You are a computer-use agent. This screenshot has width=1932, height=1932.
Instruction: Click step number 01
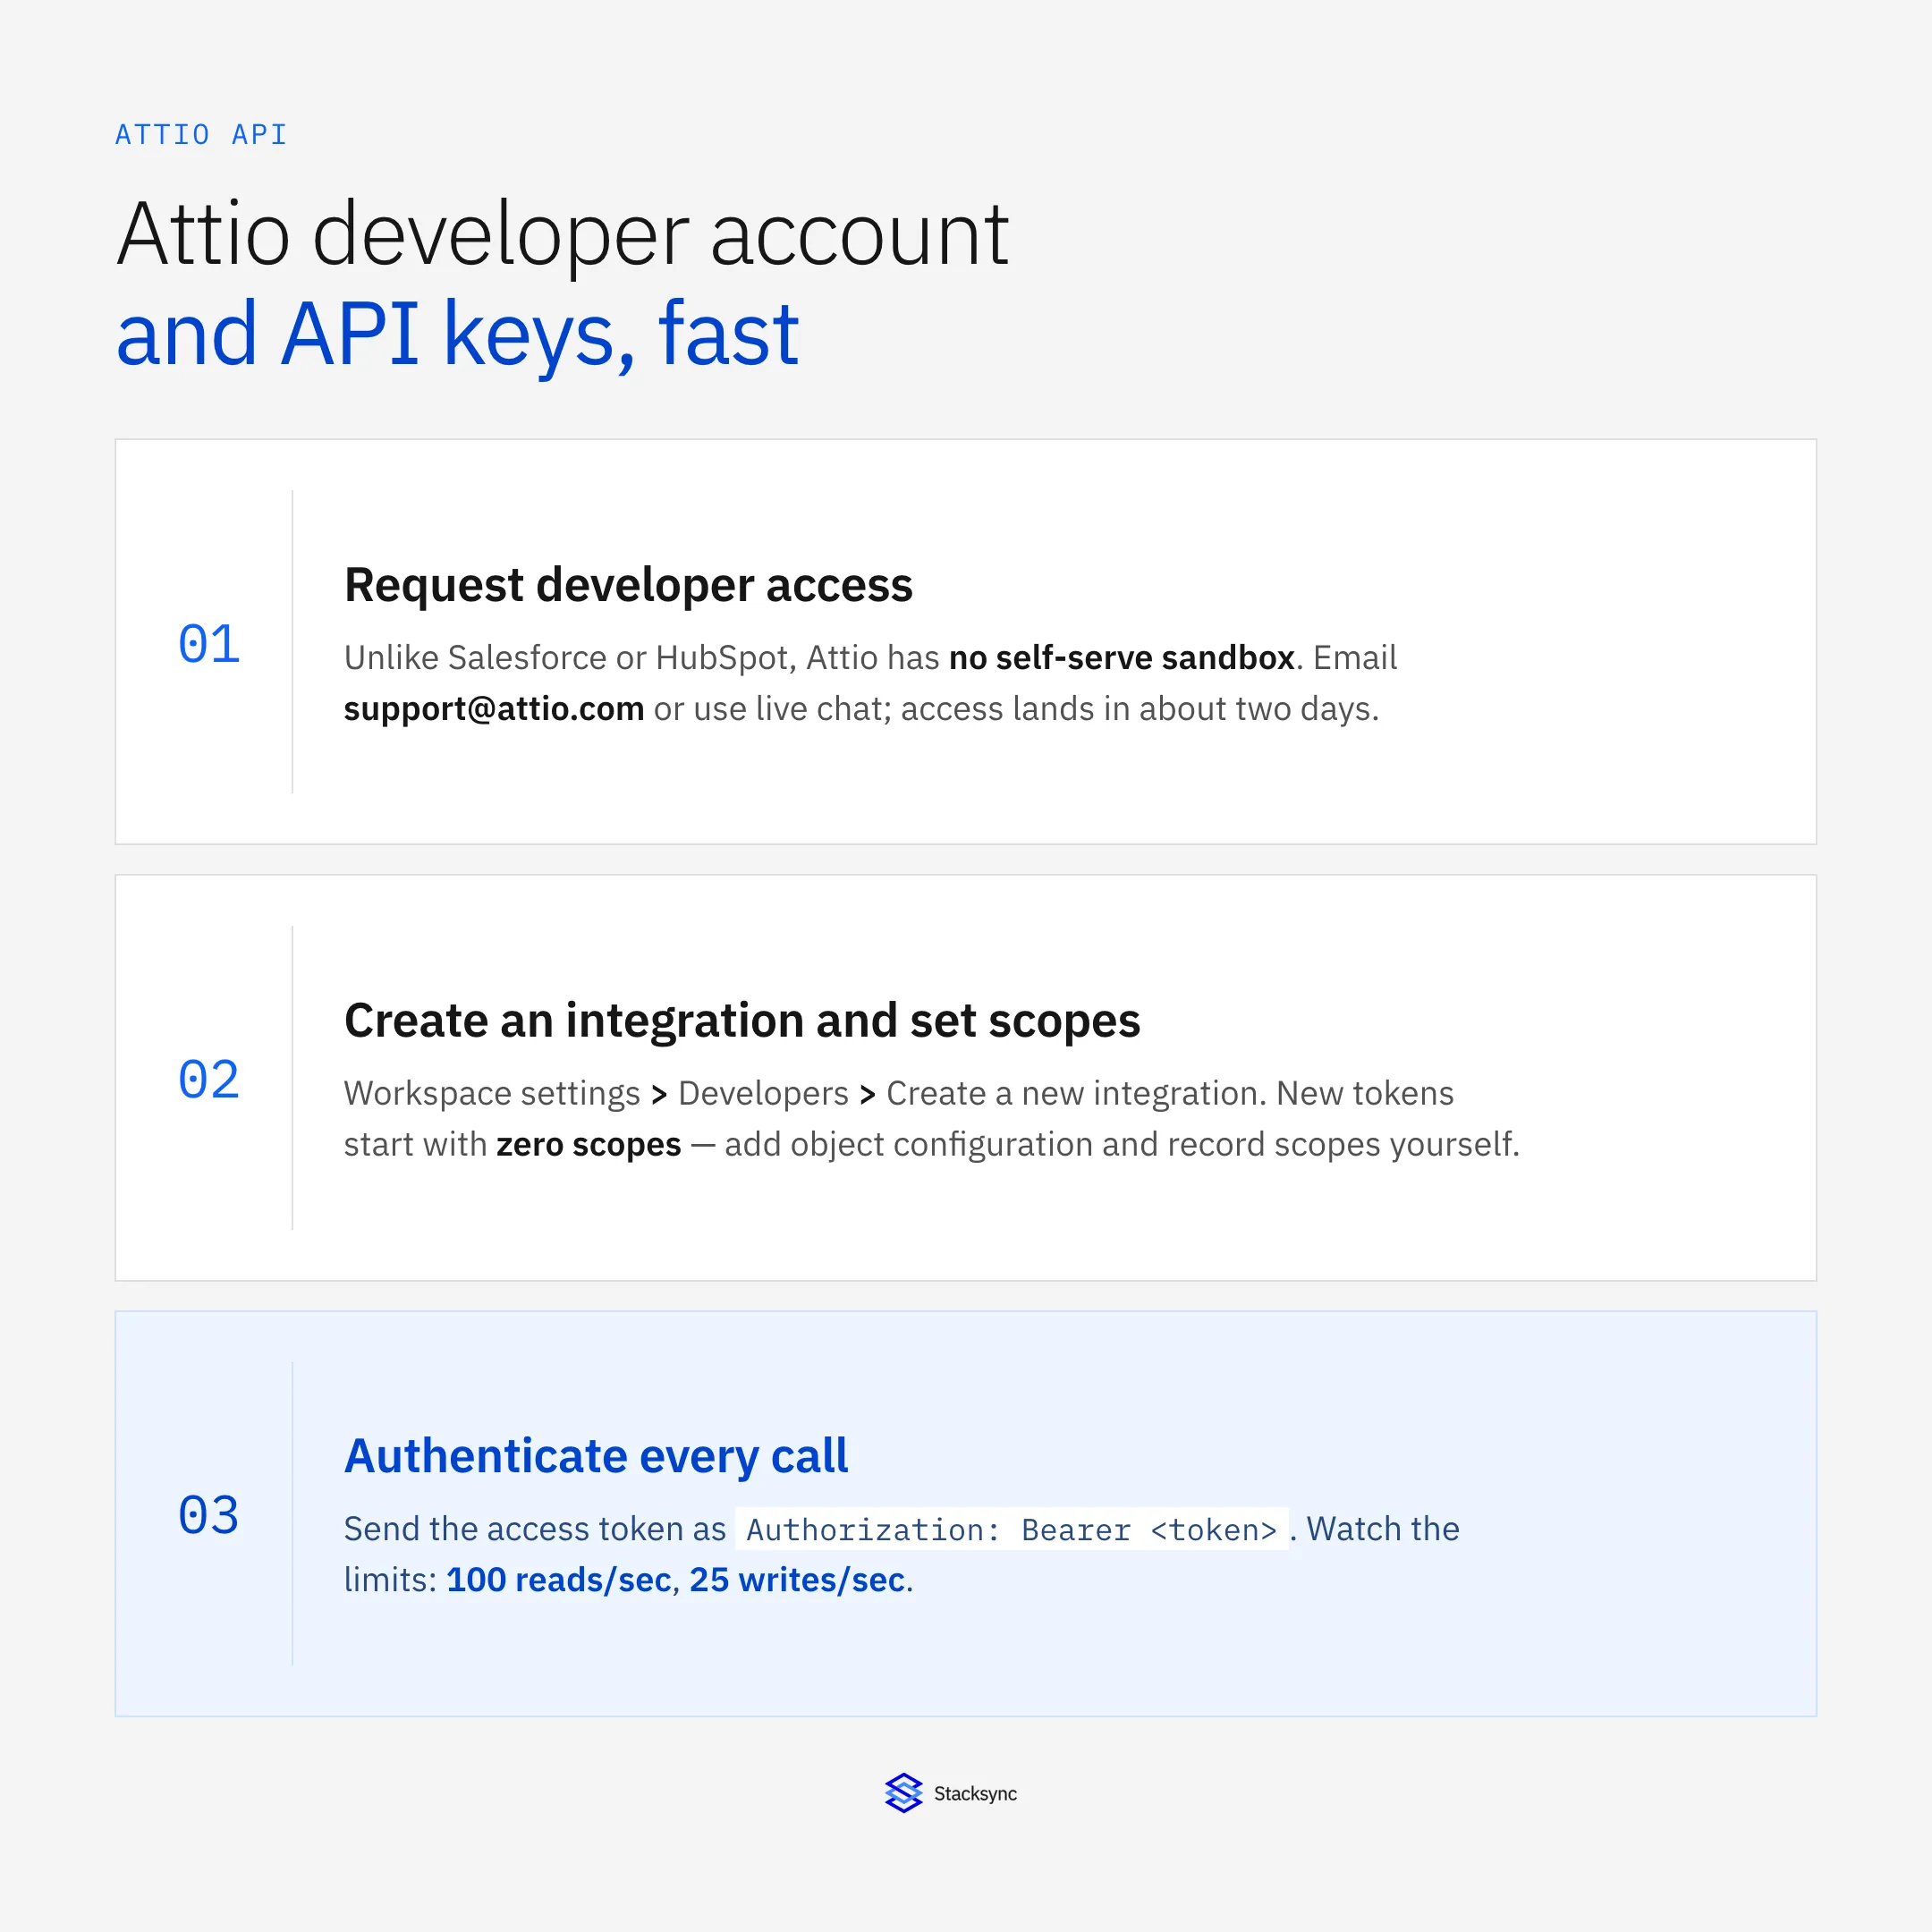click(x=209, y=643)
